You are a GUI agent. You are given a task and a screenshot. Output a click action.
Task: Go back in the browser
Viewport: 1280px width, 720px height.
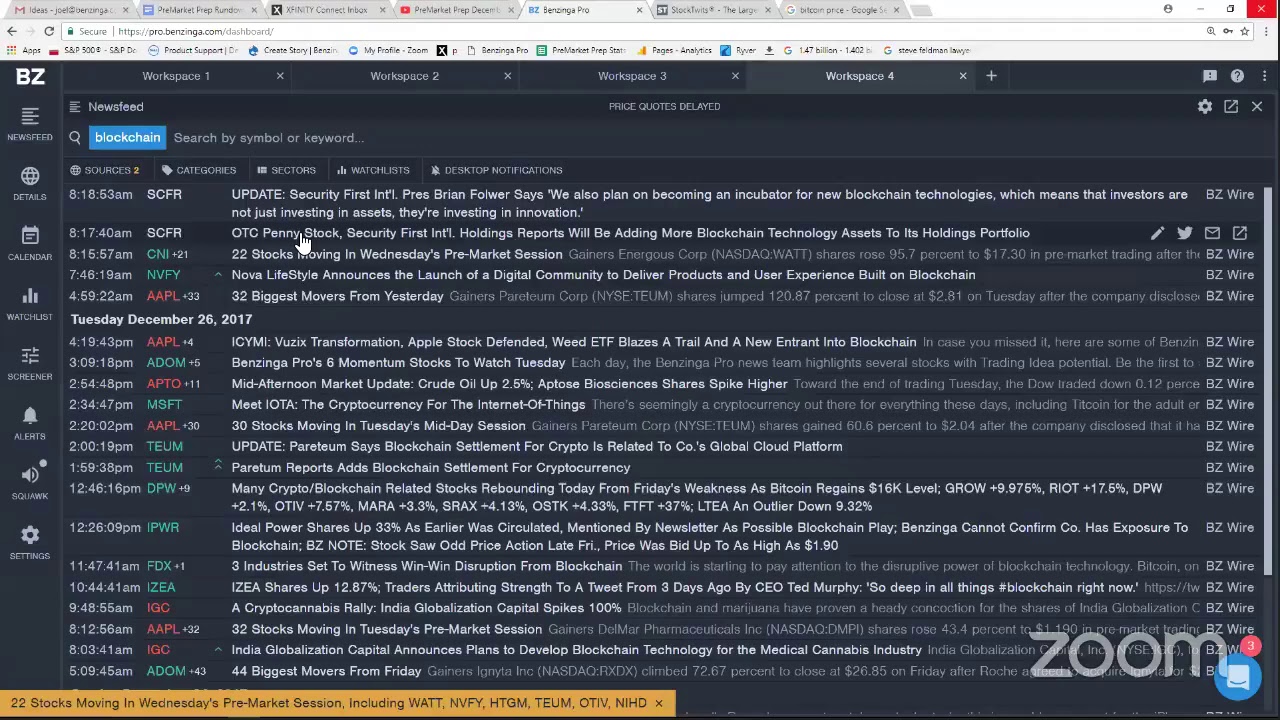[12, 31]
